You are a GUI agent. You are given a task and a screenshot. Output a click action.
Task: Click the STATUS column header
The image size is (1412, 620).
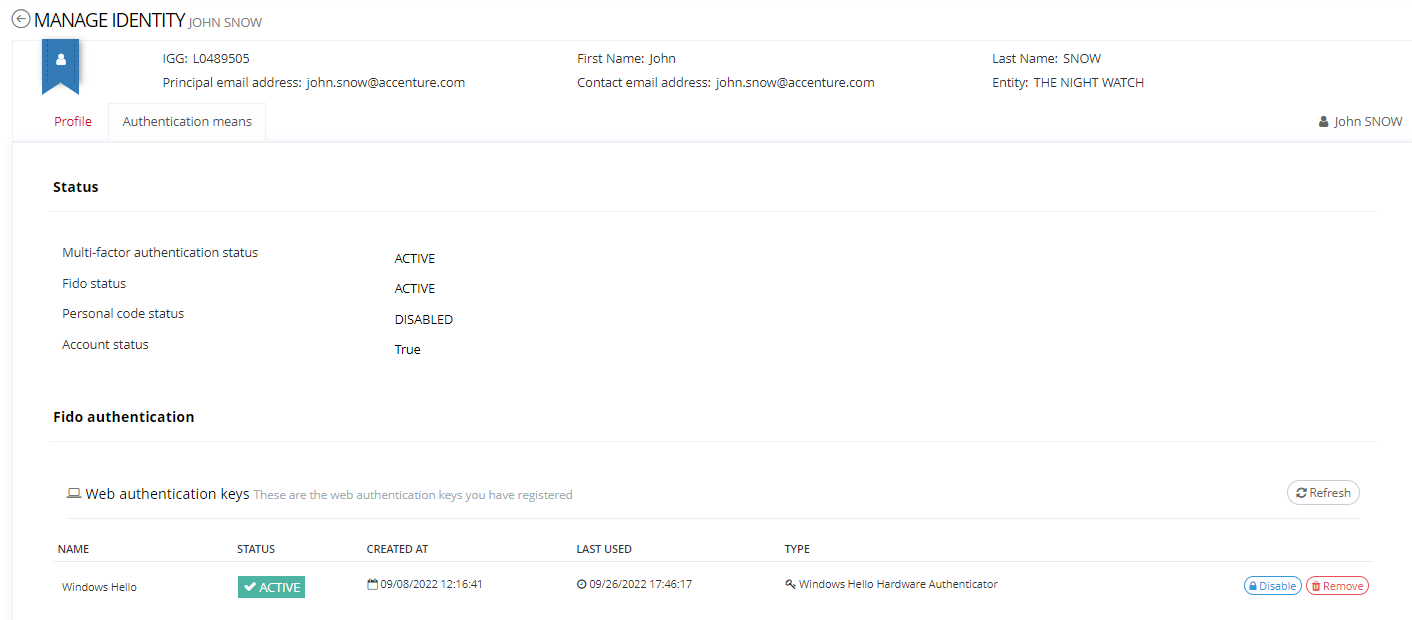point(256,549)
